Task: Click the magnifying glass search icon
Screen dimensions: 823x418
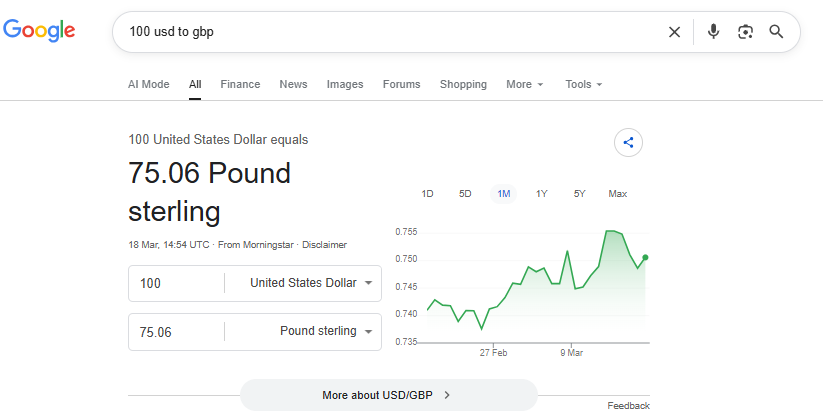Action: 776,32
